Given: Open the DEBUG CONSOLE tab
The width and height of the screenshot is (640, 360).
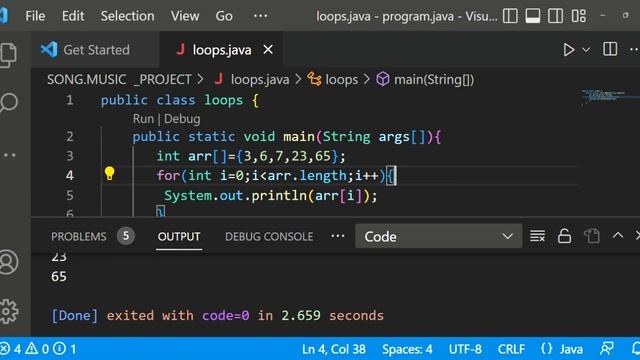Looking at the screenshot, I should tap(269, 236).
